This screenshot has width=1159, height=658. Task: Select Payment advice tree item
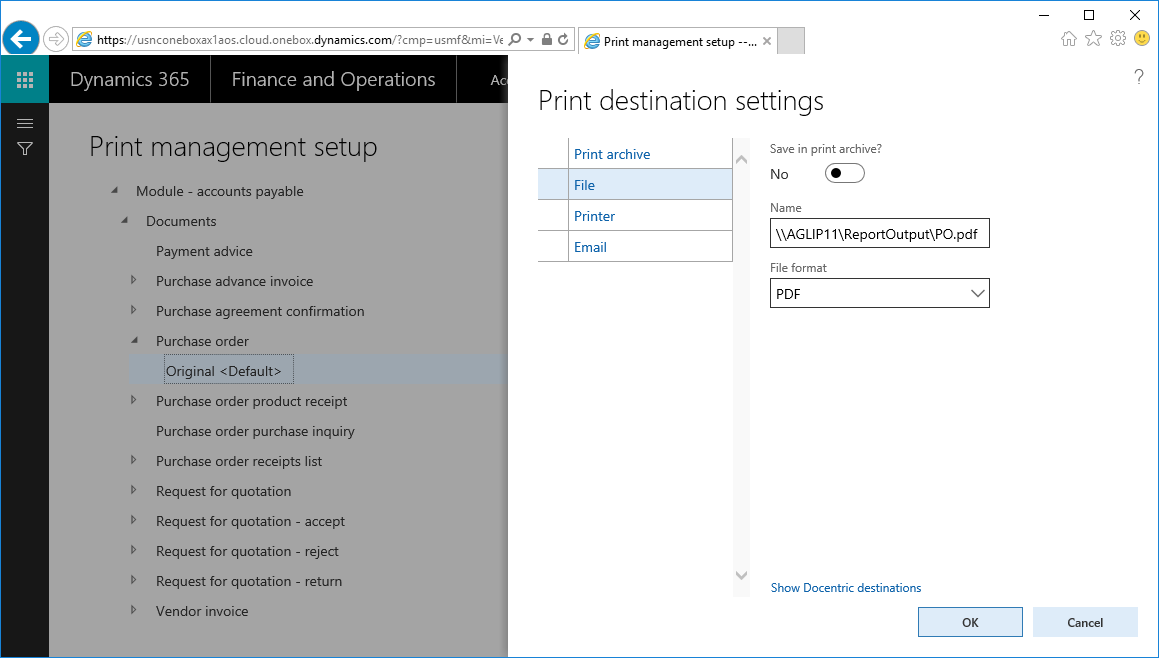coord(204,251)
